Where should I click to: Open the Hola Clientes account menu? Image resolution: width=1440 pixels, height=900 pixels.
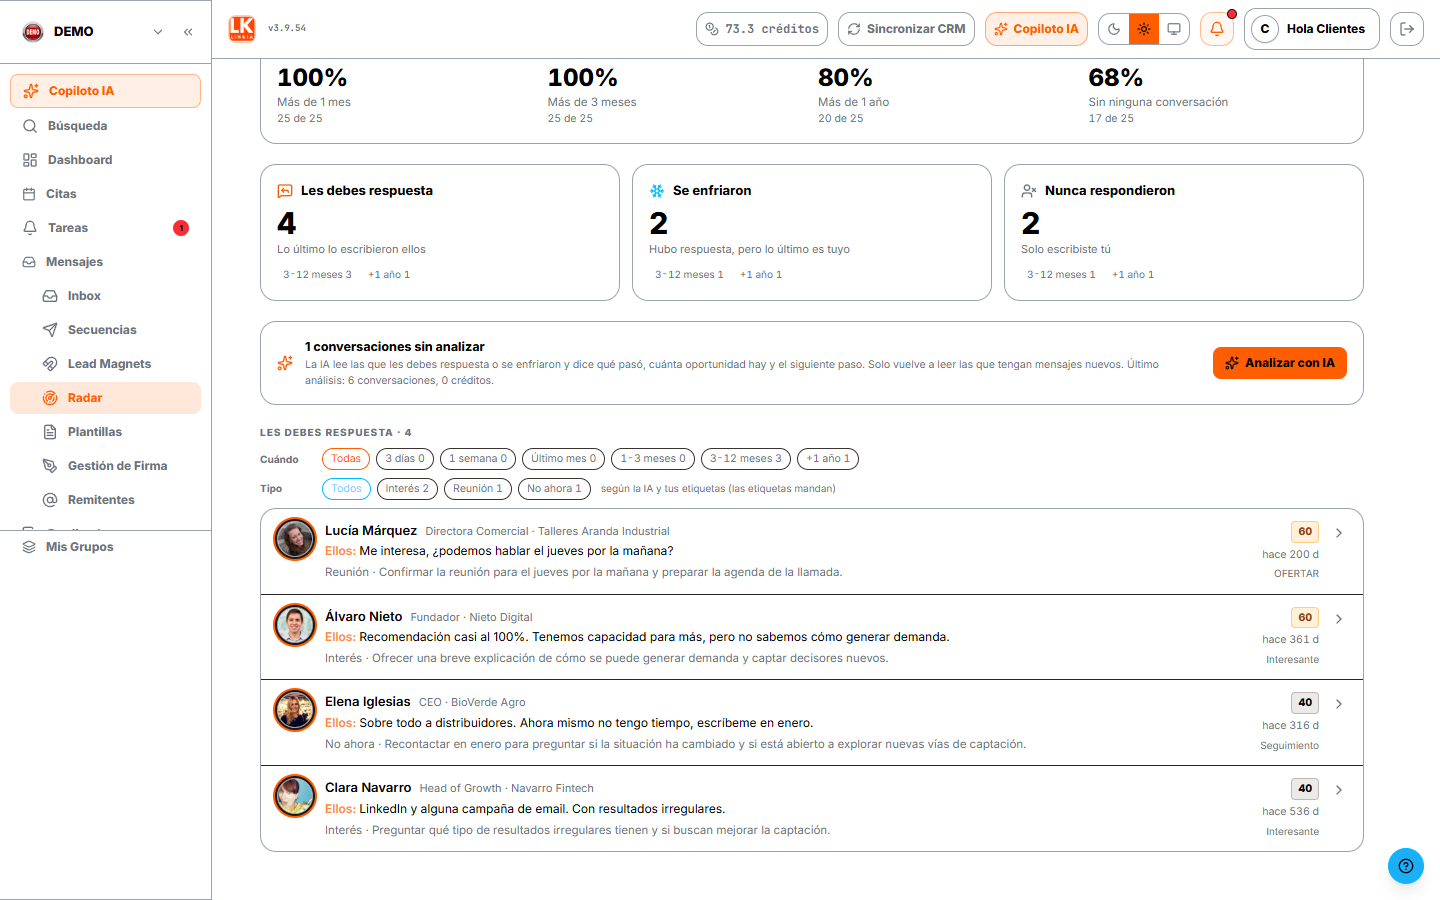coord(1312,29)
